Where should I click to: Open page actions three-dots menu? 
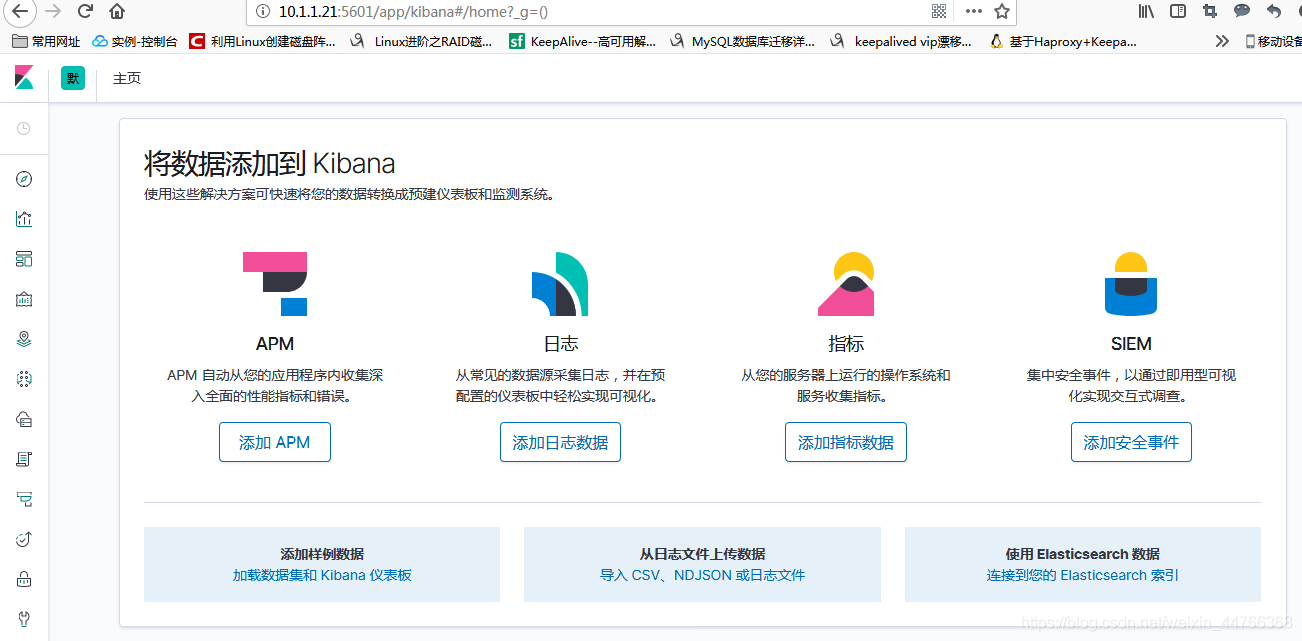pos(973,11)
